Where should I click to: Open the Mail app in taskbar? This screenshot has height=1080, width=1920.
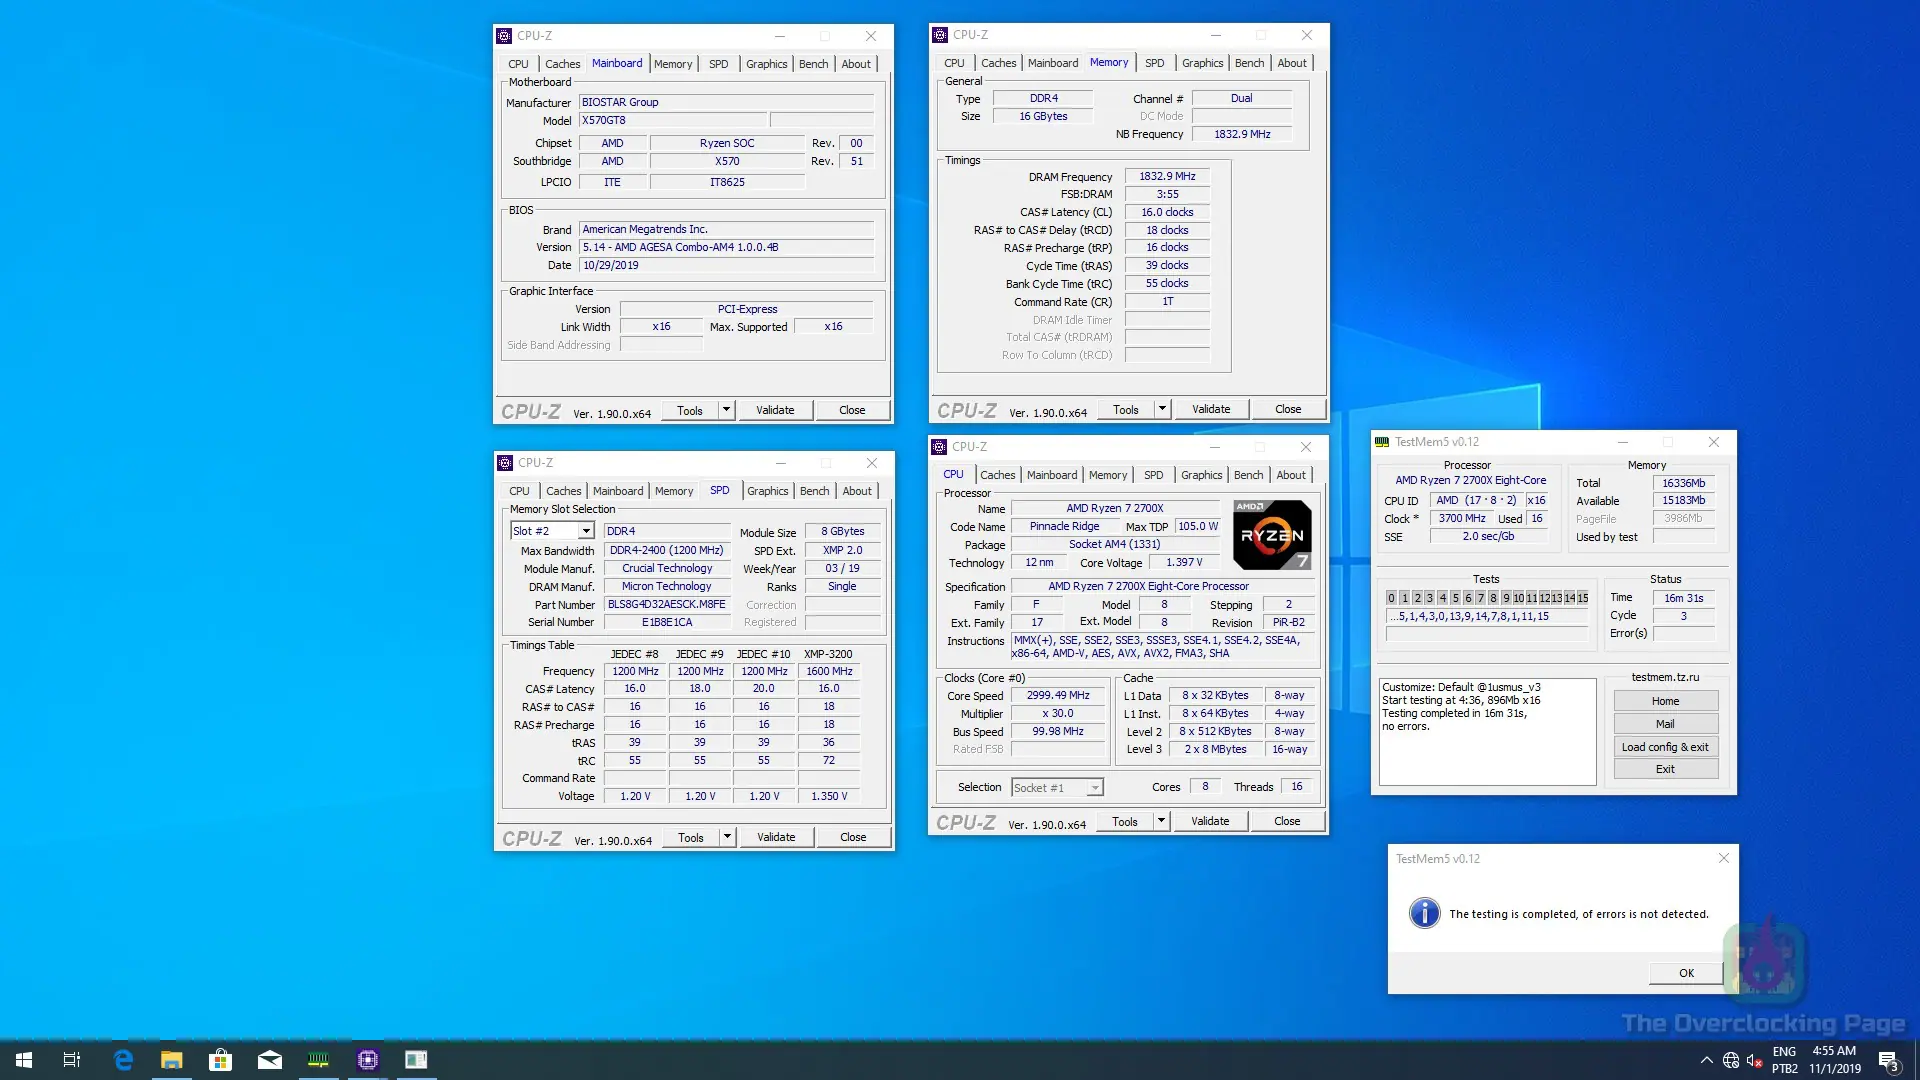pos(269,1060)
